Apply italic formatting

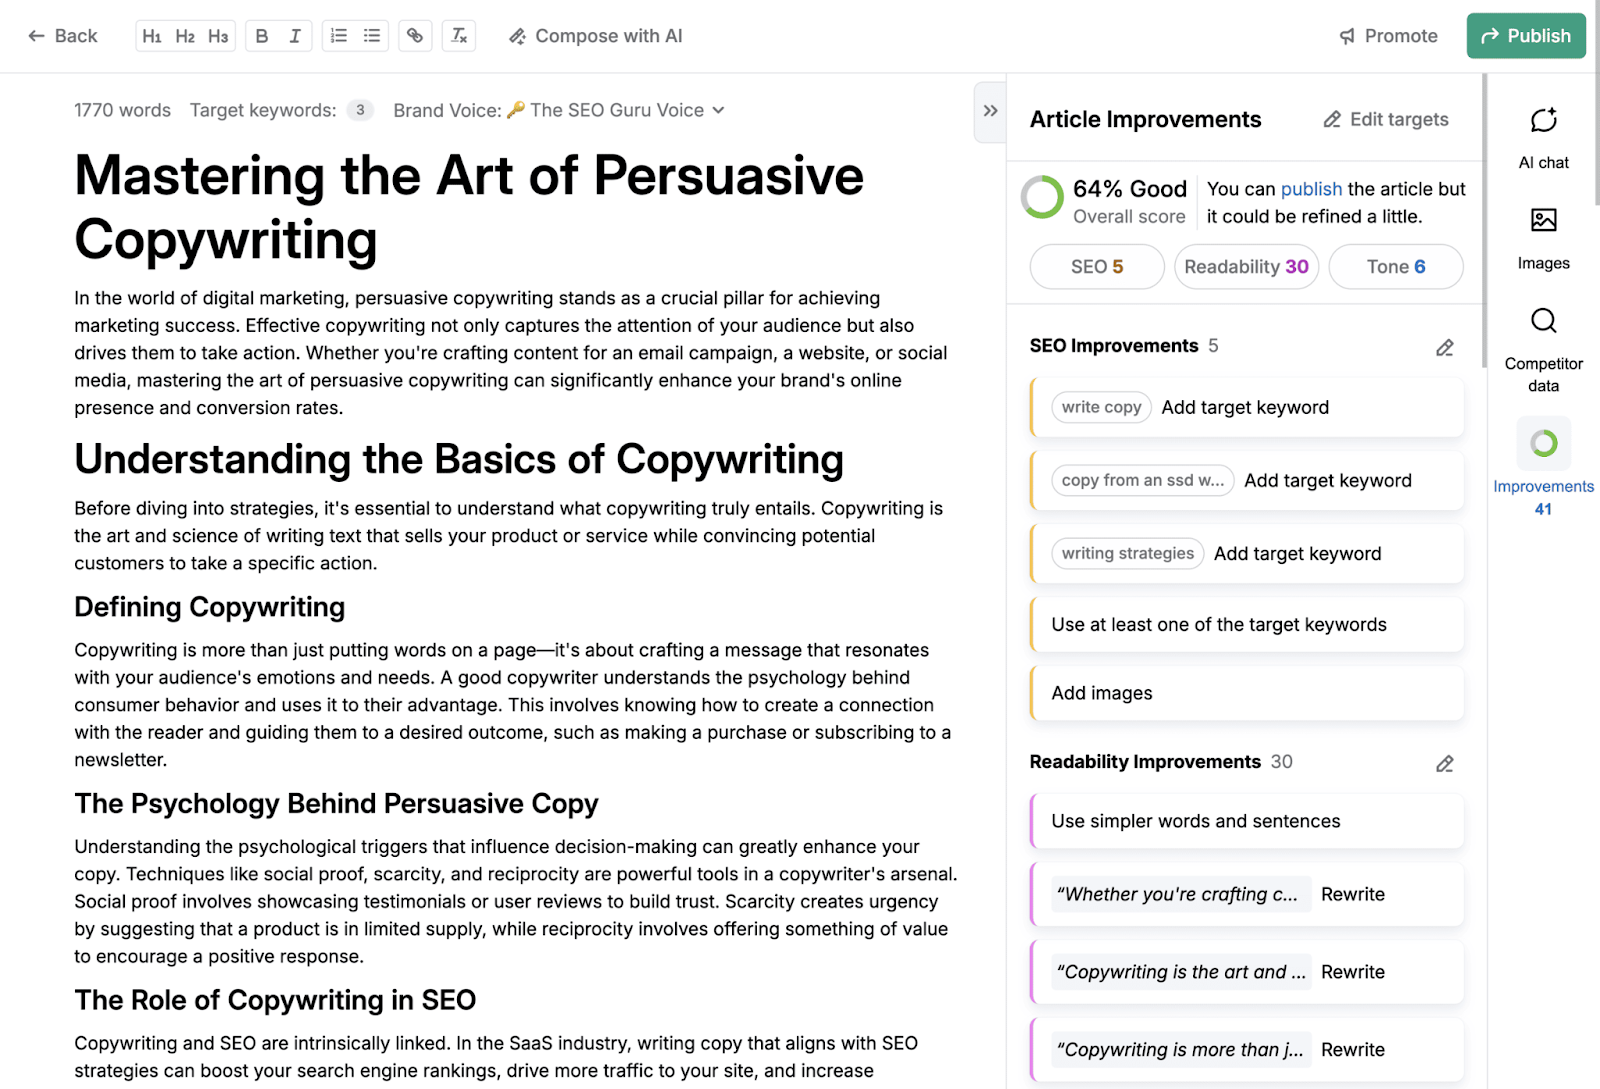(x=294, y=35)
